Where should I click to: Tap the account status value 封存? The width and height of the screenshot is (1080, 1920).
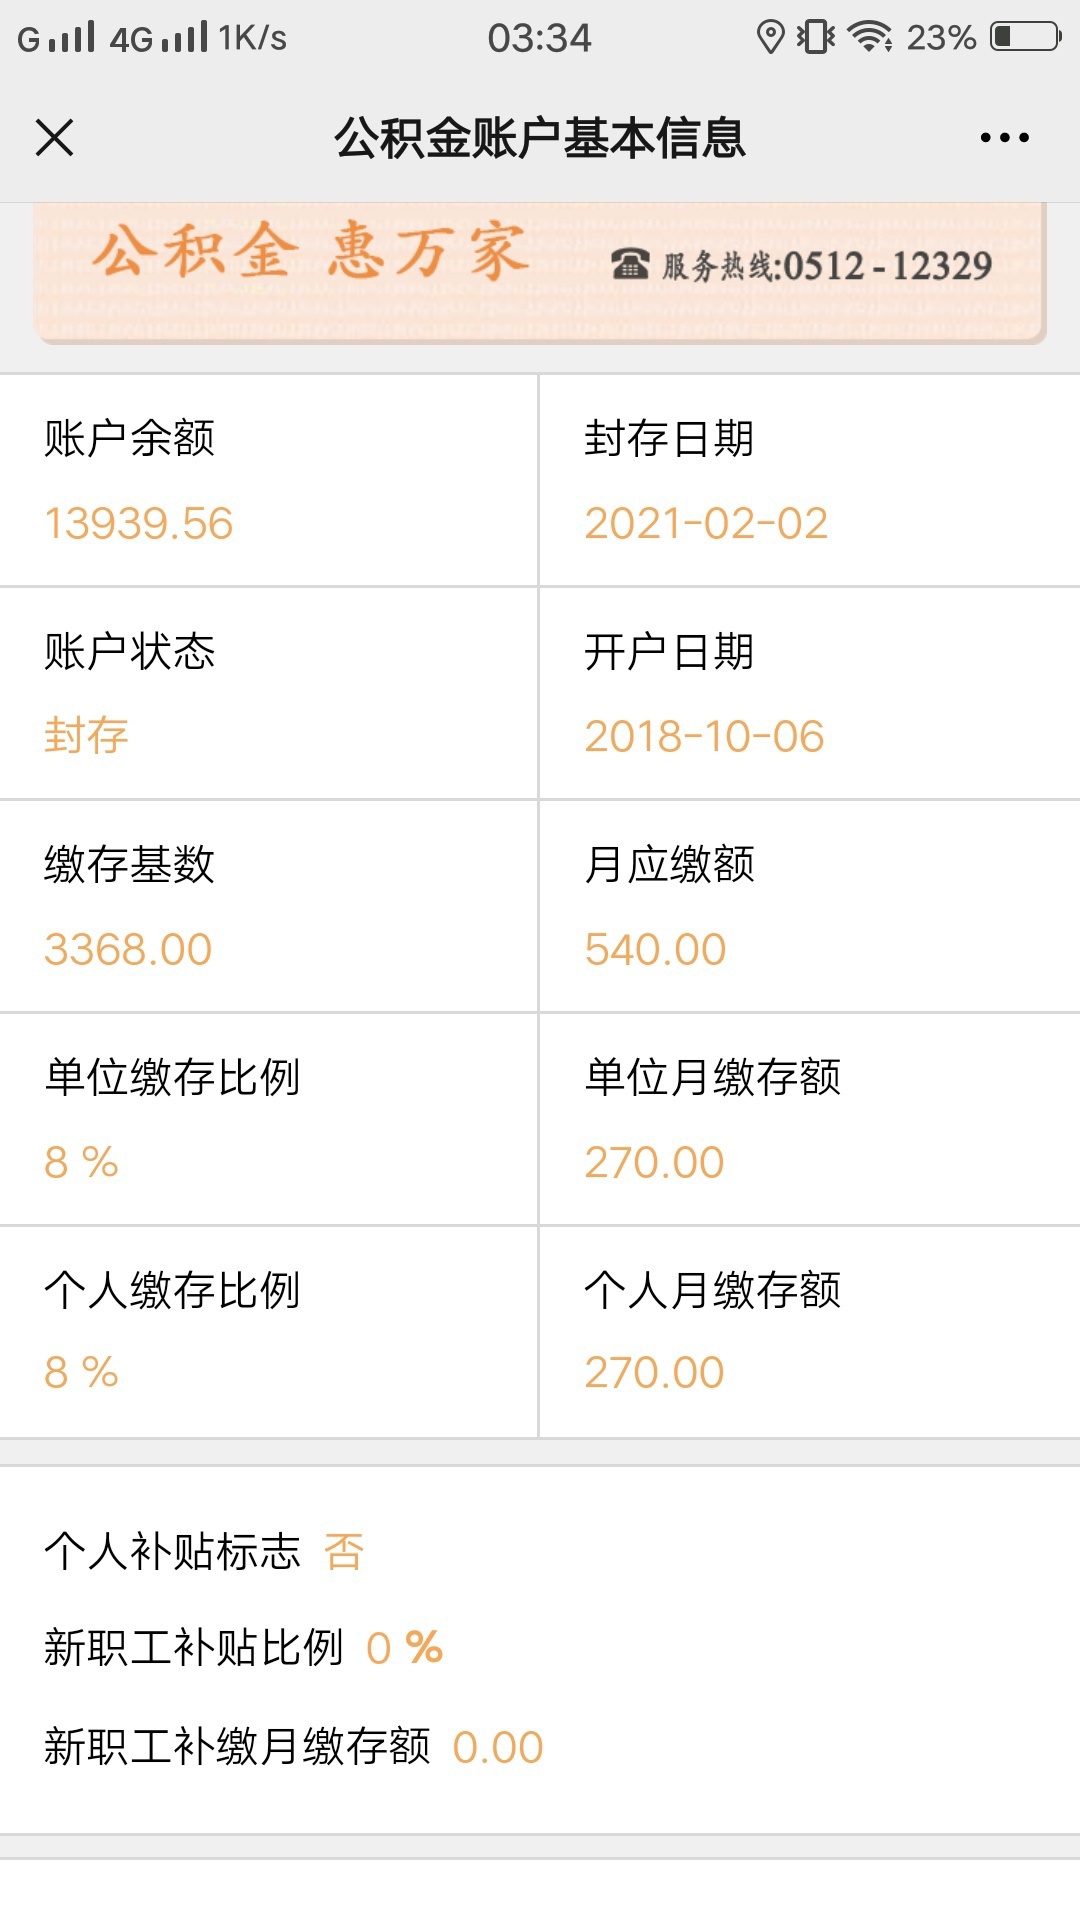pyautogui.click(x=86, y=736)
